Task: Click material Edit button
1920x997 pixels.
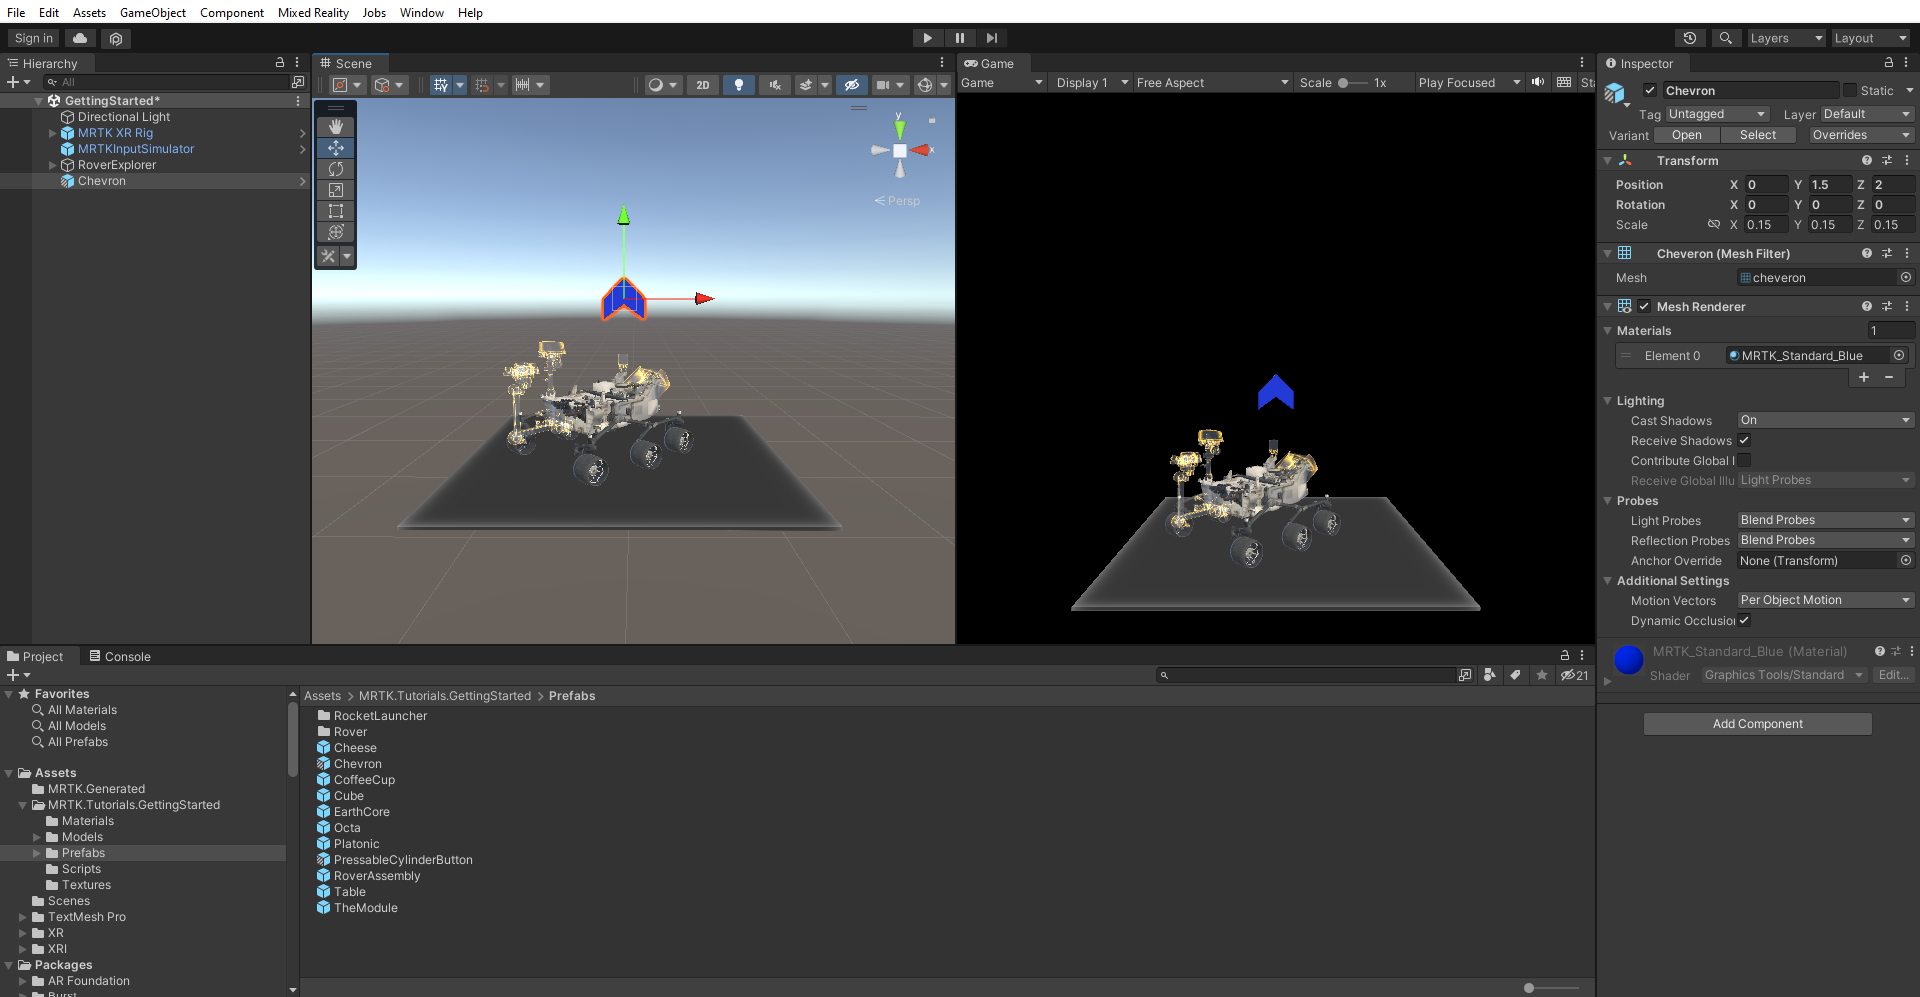Action: coord(1892,675)
